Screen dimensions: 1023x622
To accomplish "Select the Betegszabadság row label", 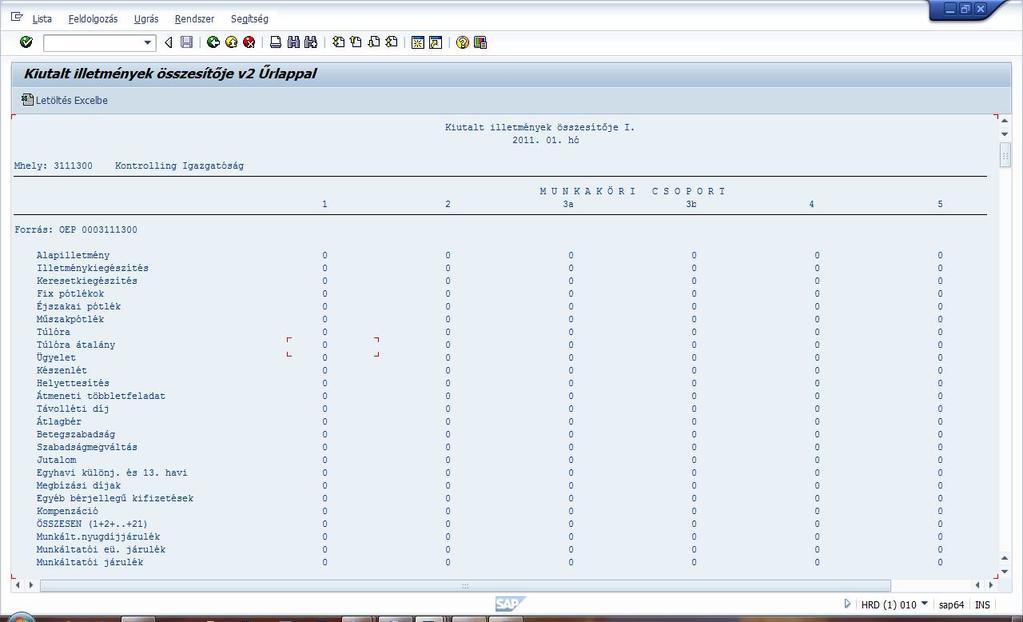I will pyautogui.click(x=76, y=434).
